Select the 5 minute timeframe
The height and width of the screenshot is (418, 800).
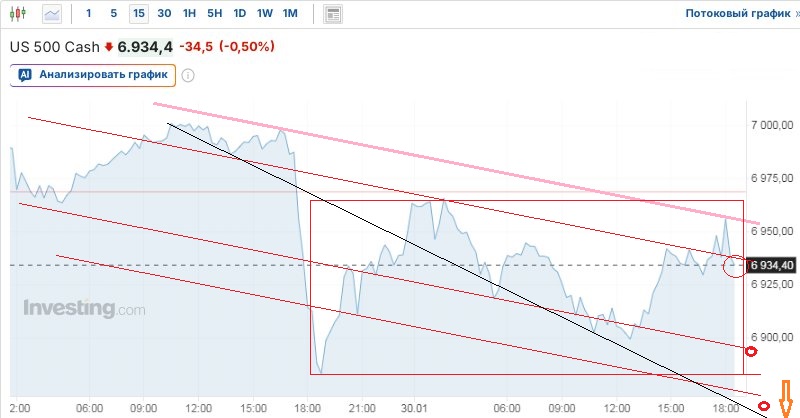pyautogui.click(x=113, y=14)
